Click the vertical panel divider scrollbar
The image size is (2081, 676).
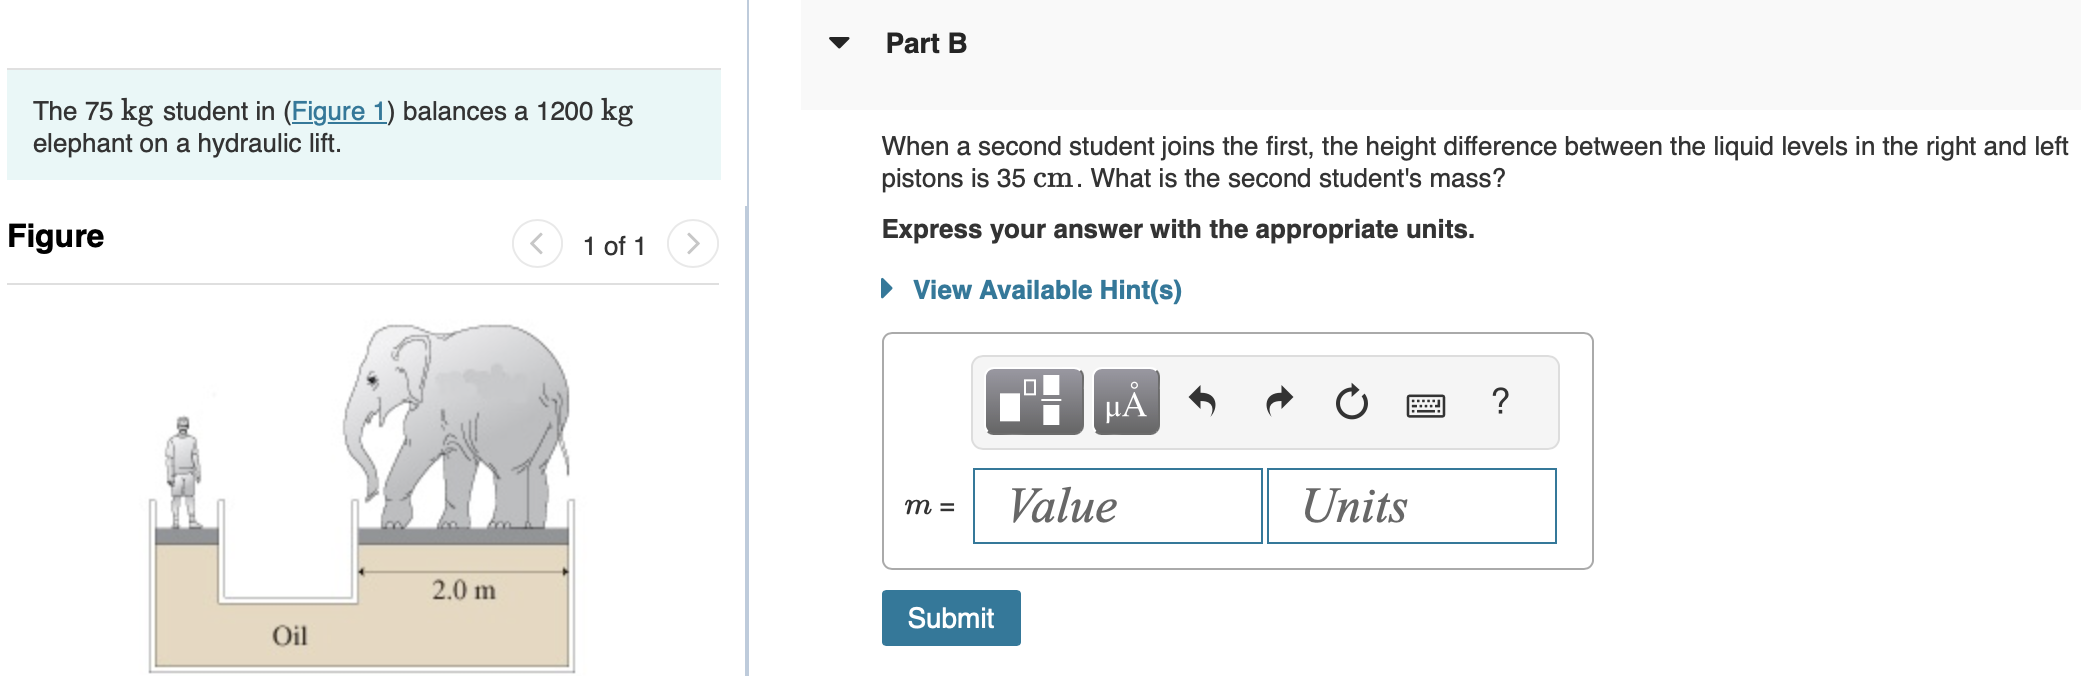(x=747, y=440)
